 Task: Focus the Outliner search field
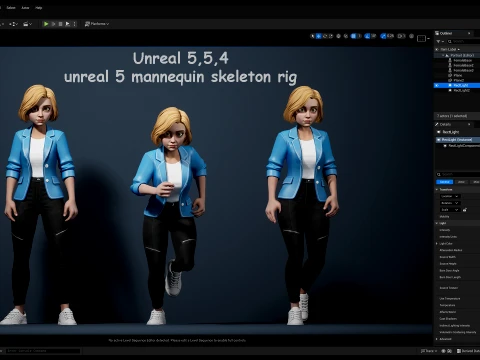tap(465, 41)
